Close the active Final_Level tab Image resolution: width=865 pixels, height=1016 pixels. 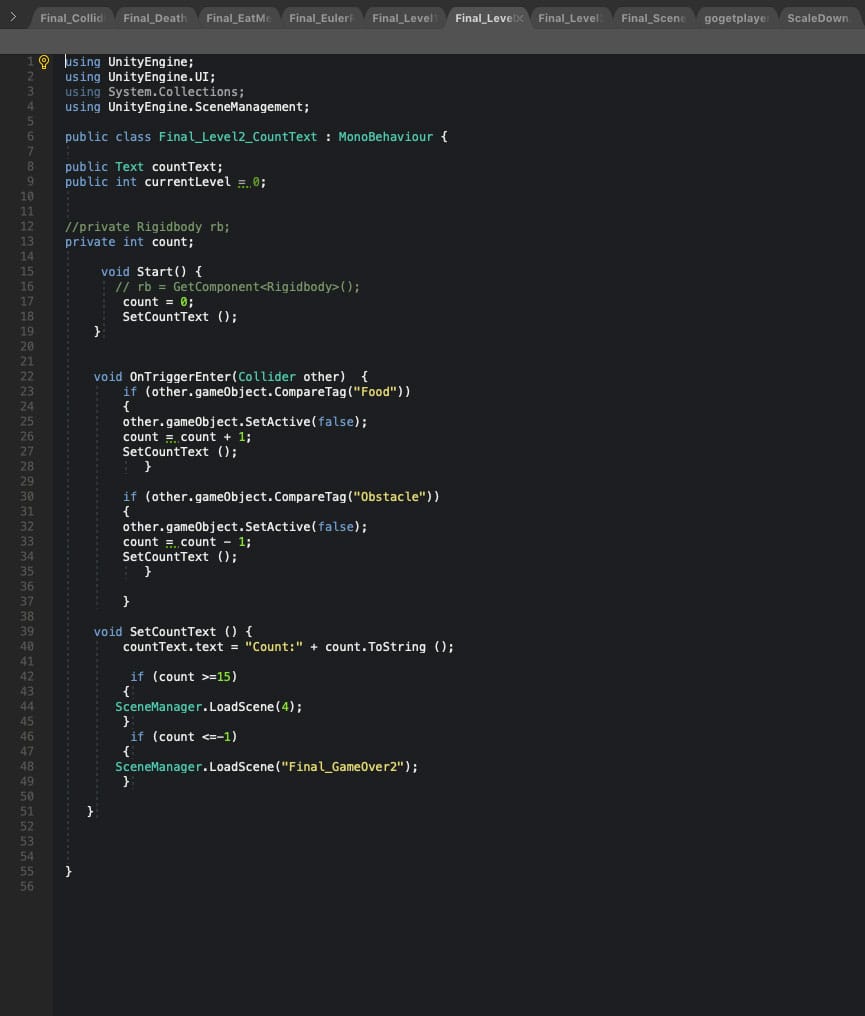click(x=518, y=18)
